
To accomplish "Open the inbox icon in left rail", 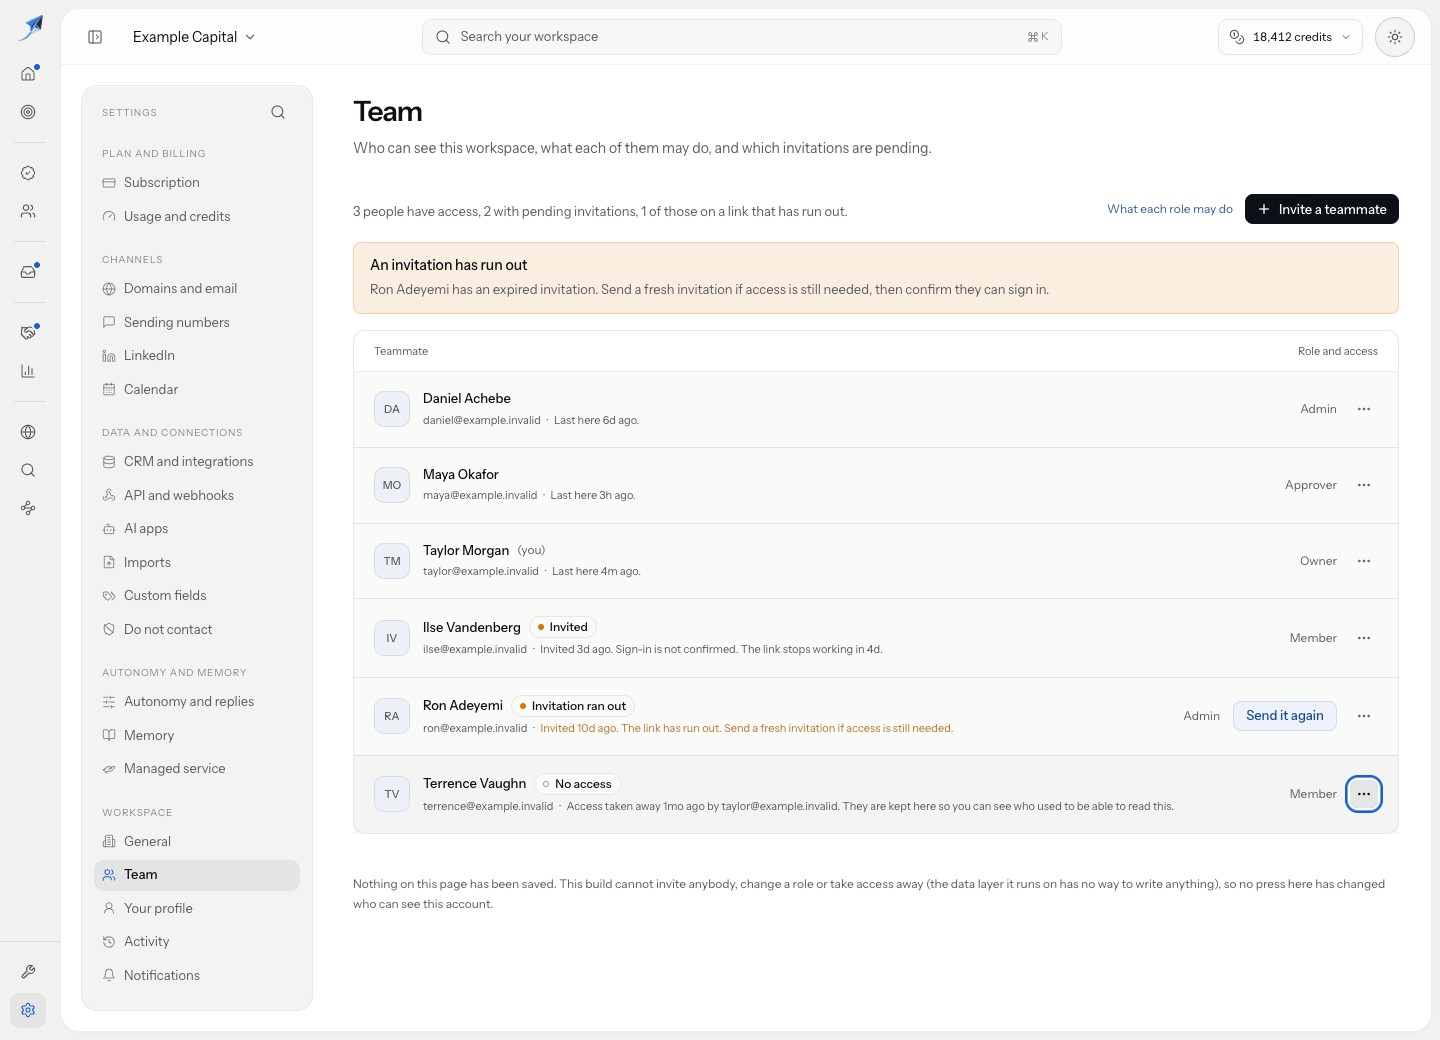I will pos(28,272).
